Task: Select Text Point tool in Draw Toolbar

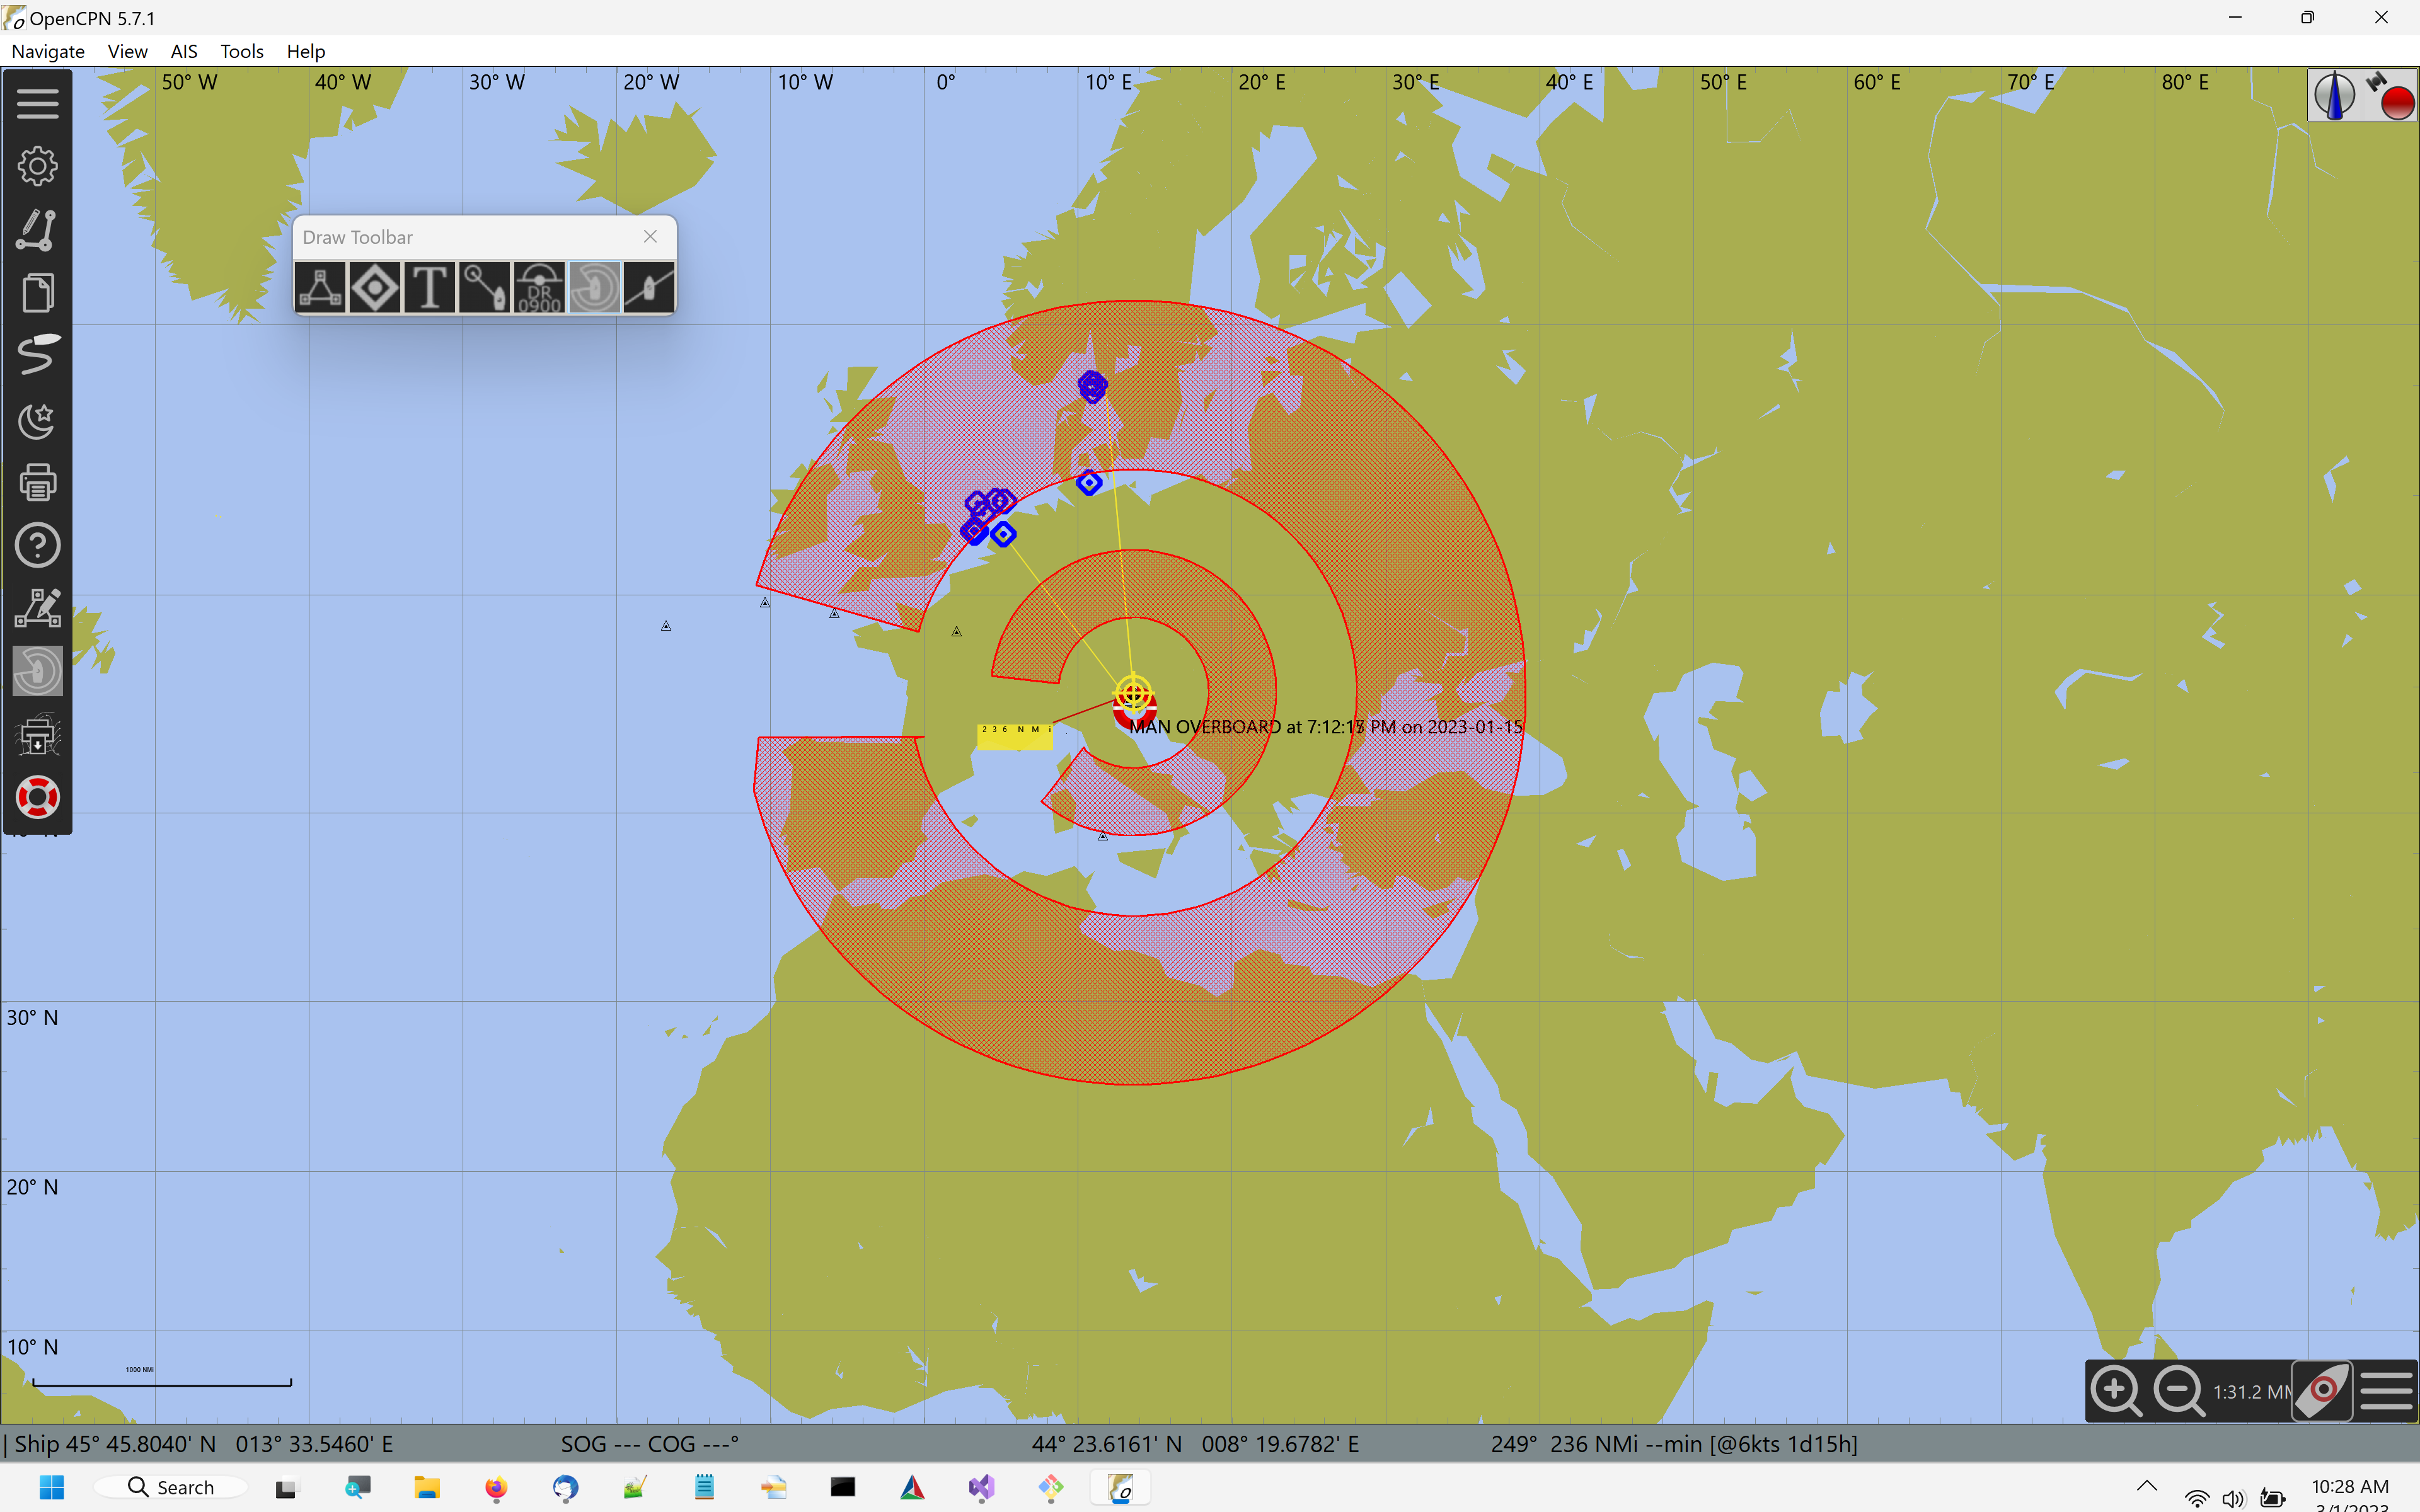Action: click(x=429, y=288)
